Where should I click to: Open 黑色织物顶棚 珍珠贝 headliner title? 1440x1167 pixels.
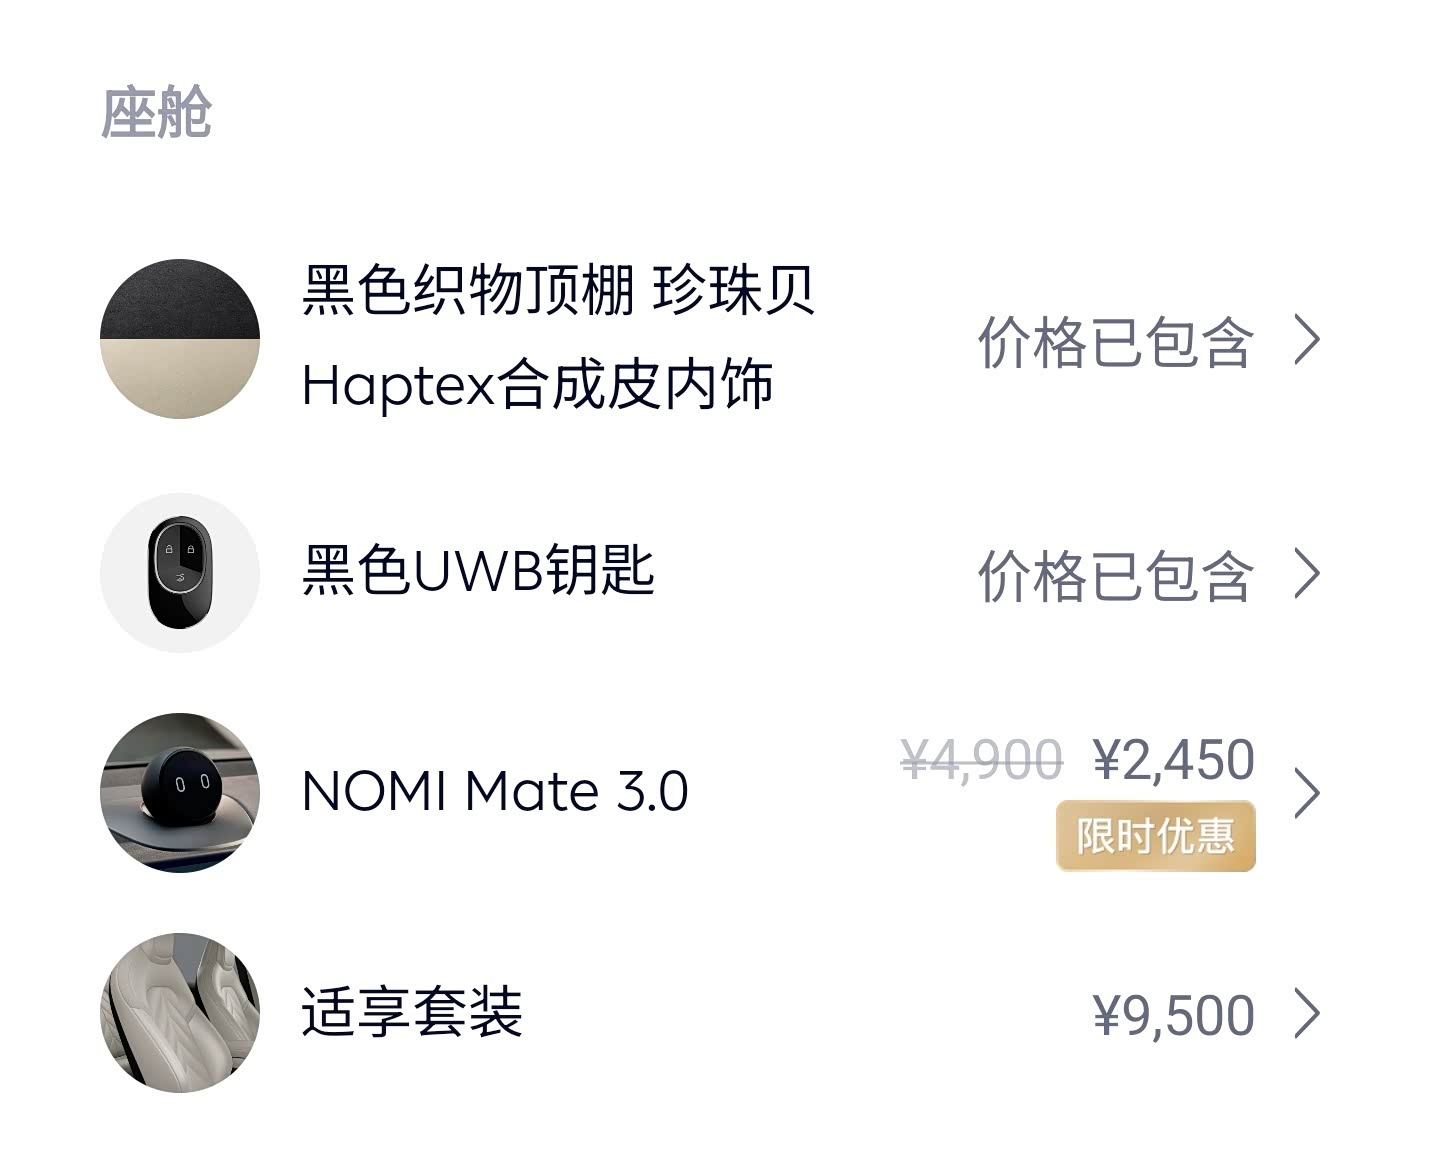pos(558,291)
